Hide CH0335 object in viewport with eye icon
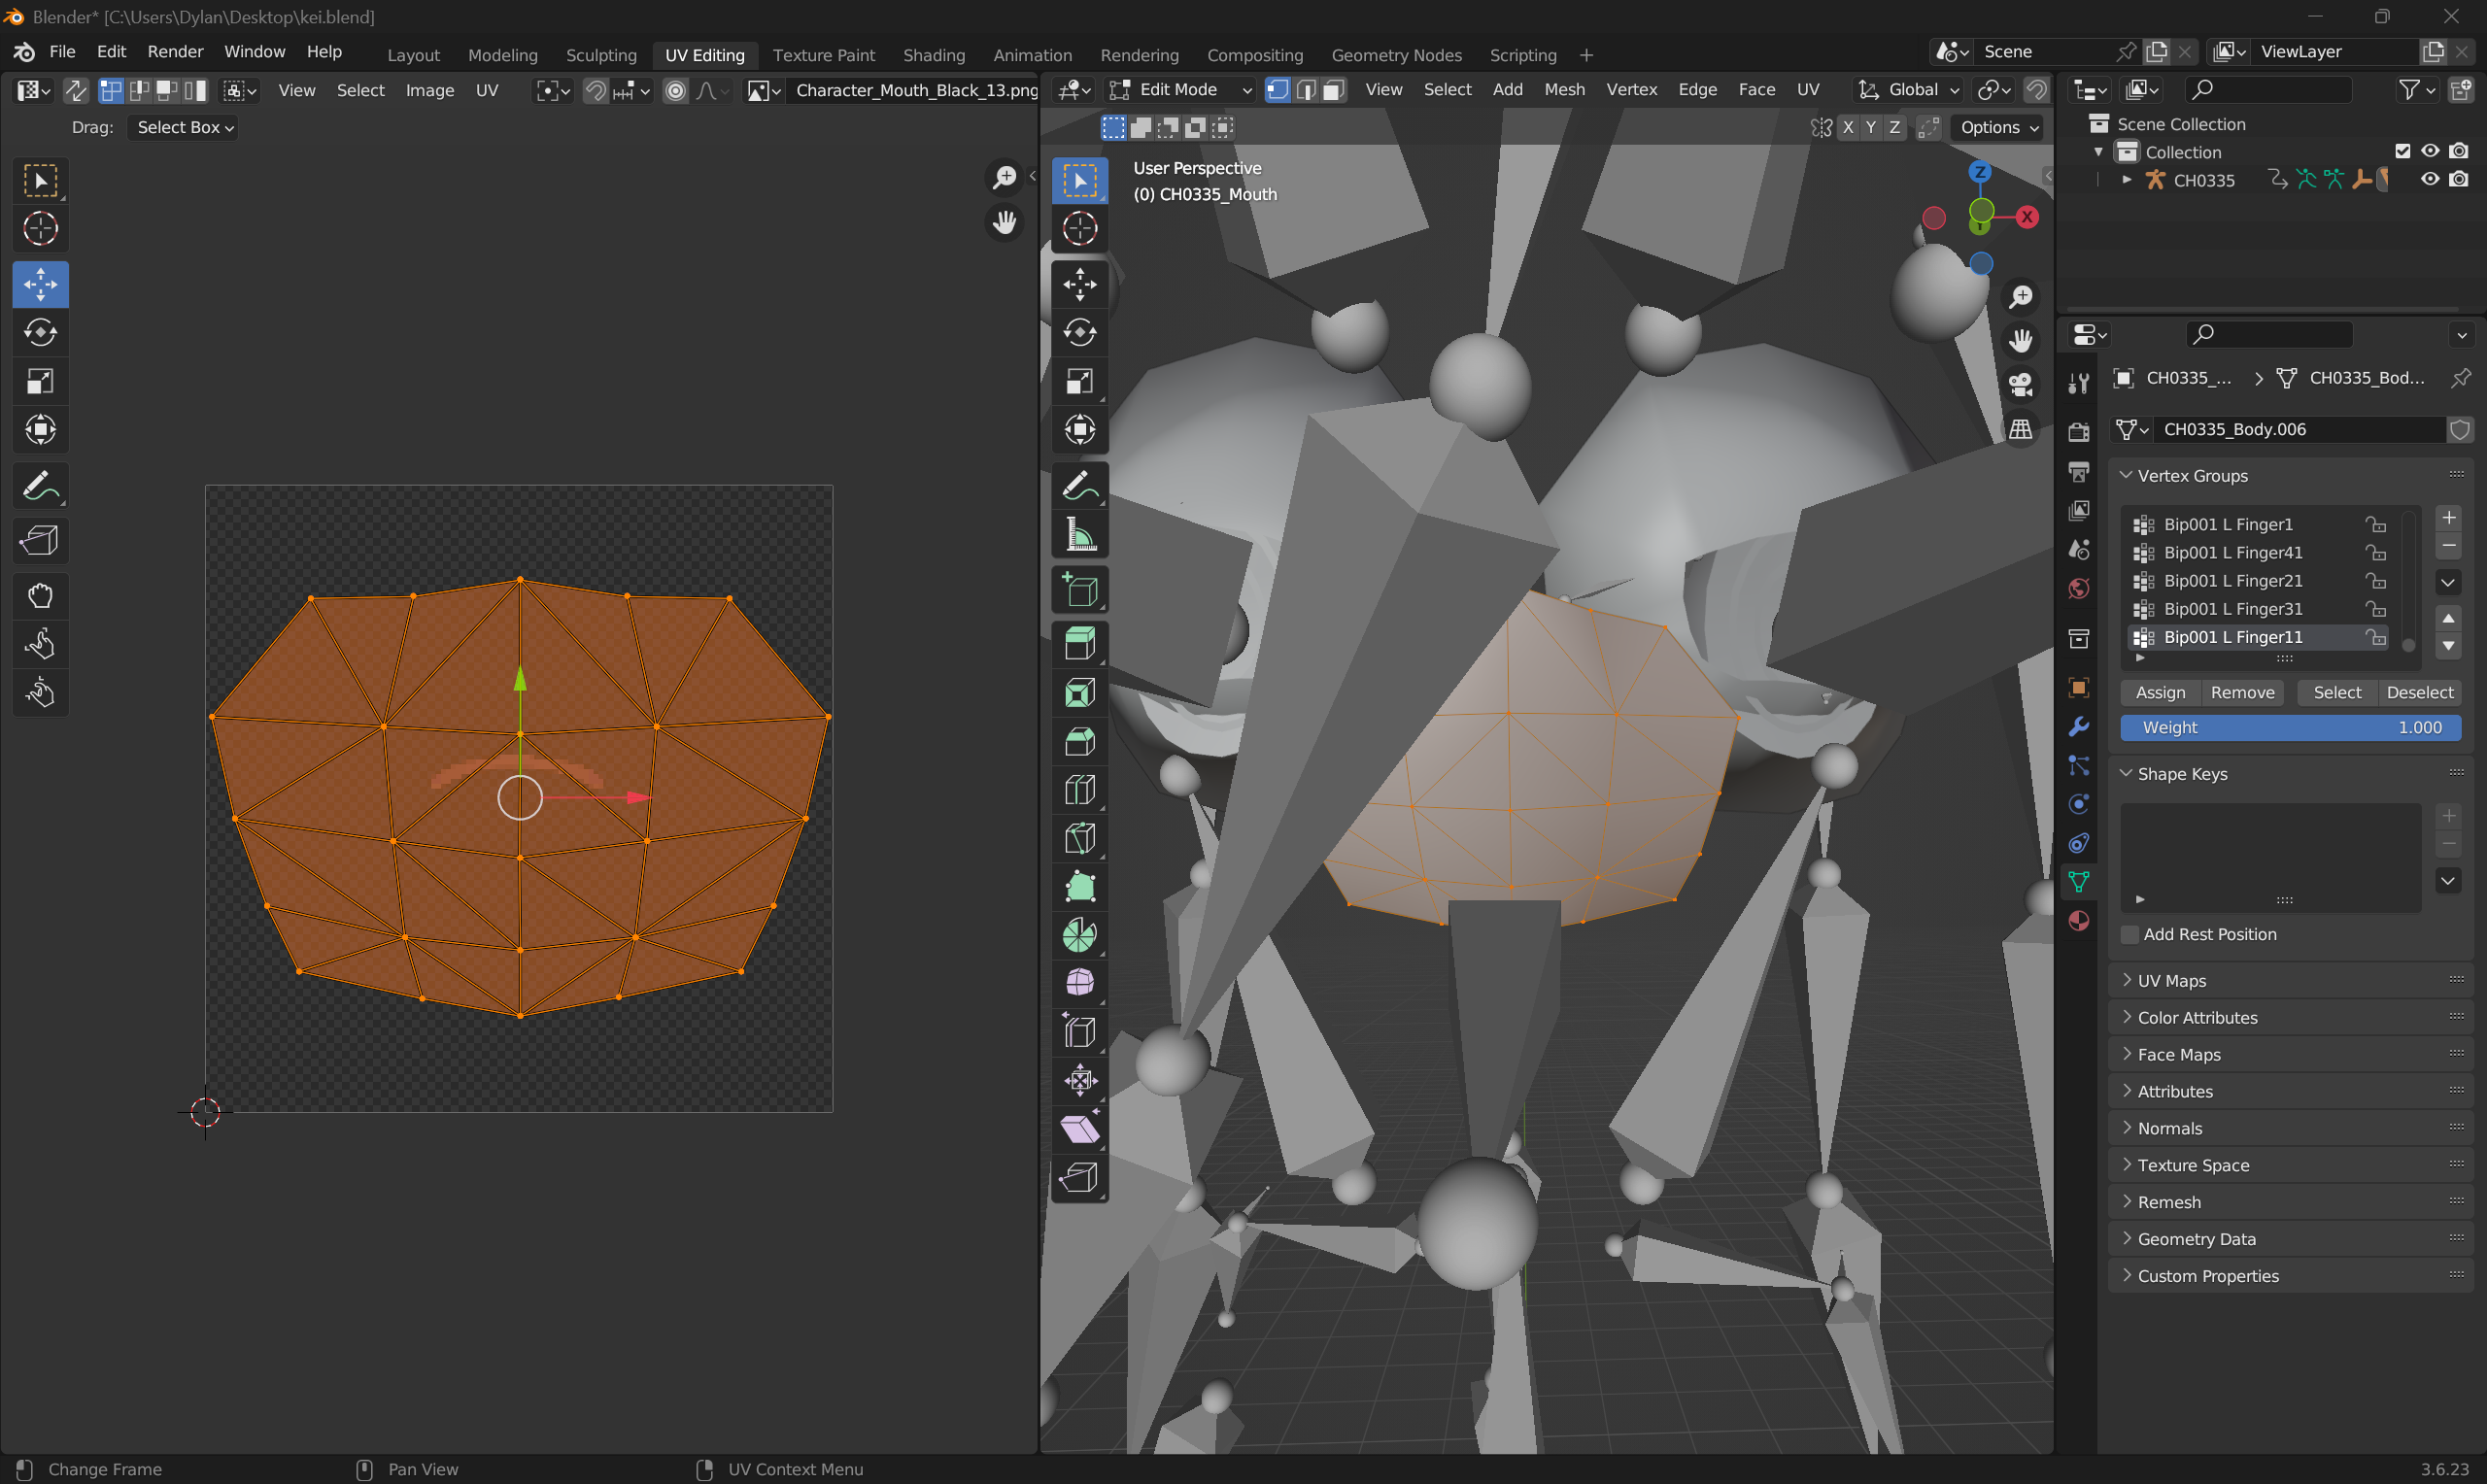Screen dimensions: 2487x1484 pos(2429,179)
